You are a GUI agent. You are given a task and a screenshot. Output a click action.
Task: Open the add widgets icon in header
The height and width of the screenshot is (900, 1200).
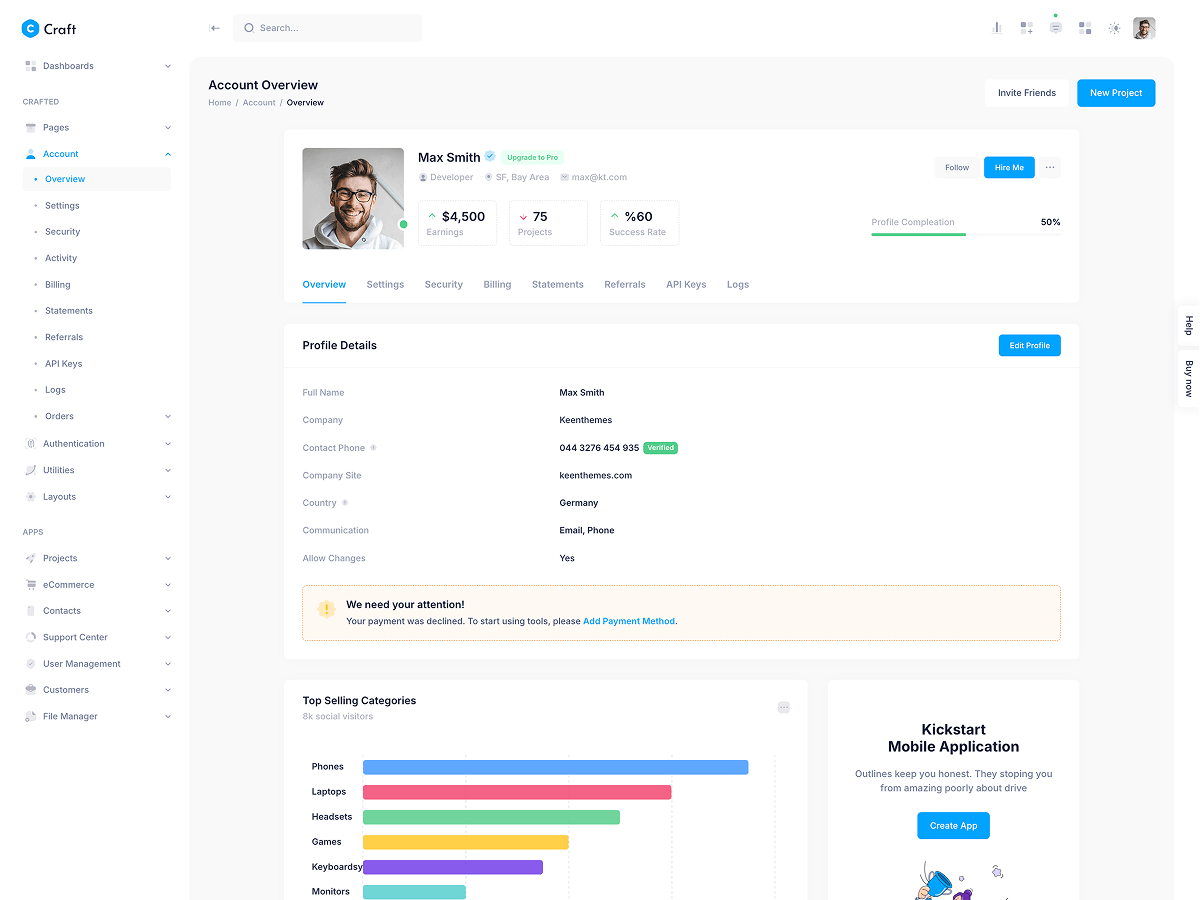(x=1026, y=28)
